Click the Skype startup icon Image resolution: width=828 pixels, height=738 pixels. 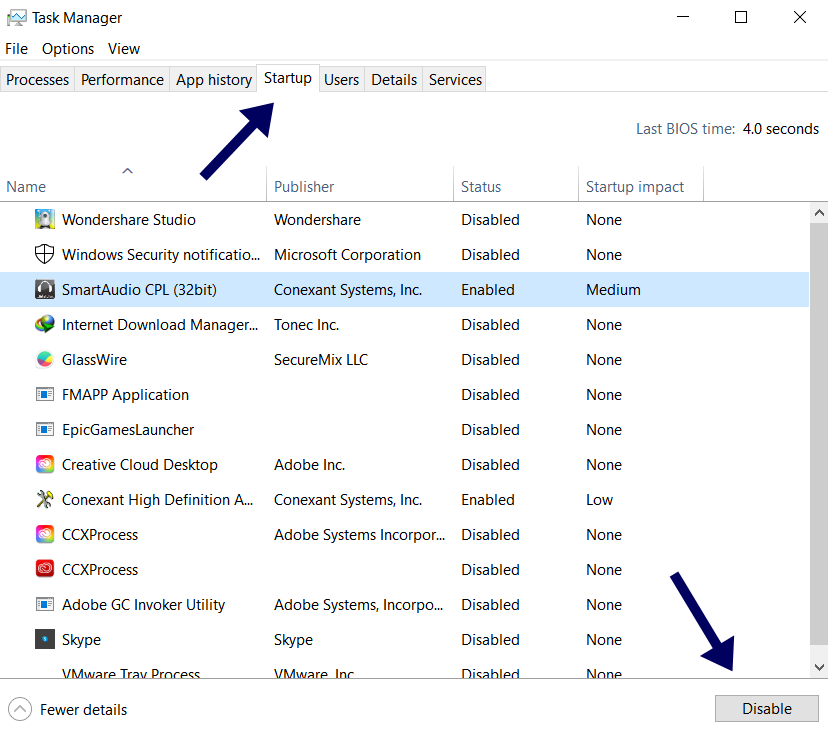(x=44, y=639)
